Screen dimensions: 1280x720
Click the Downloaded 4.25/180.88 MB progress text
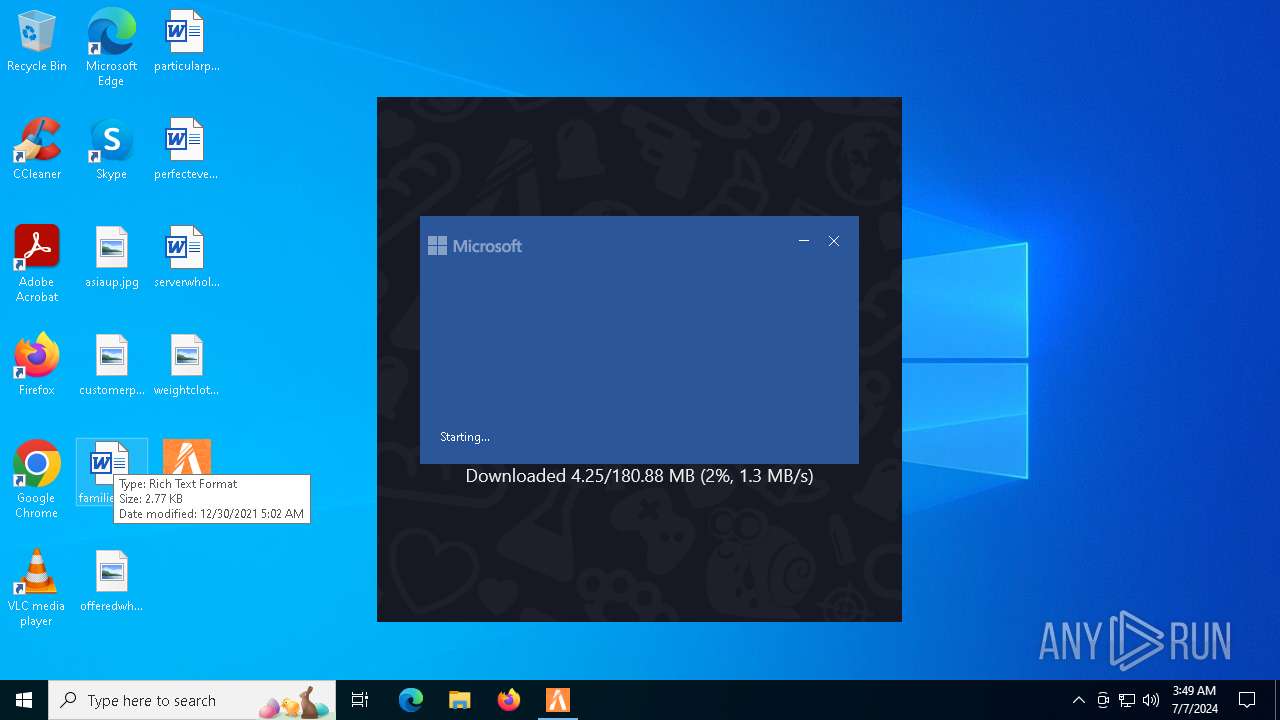639,476
